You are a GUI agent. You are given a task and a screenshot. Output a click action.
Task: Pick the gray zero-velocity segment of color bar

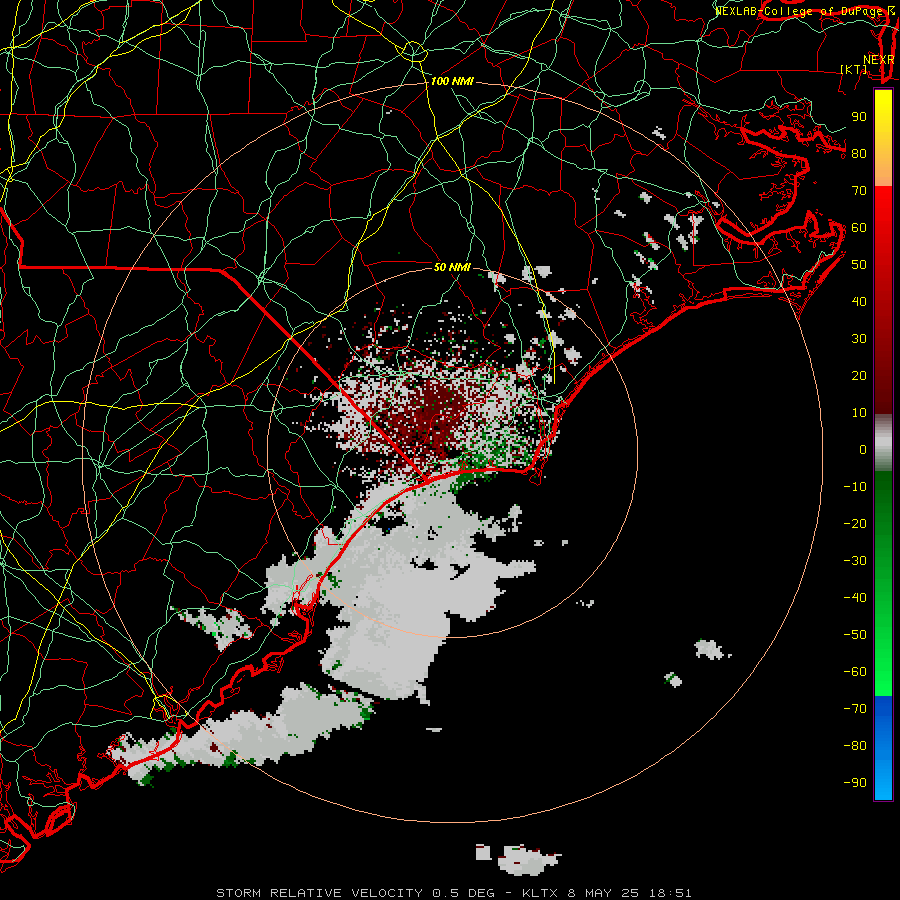(x=883, y=443)
